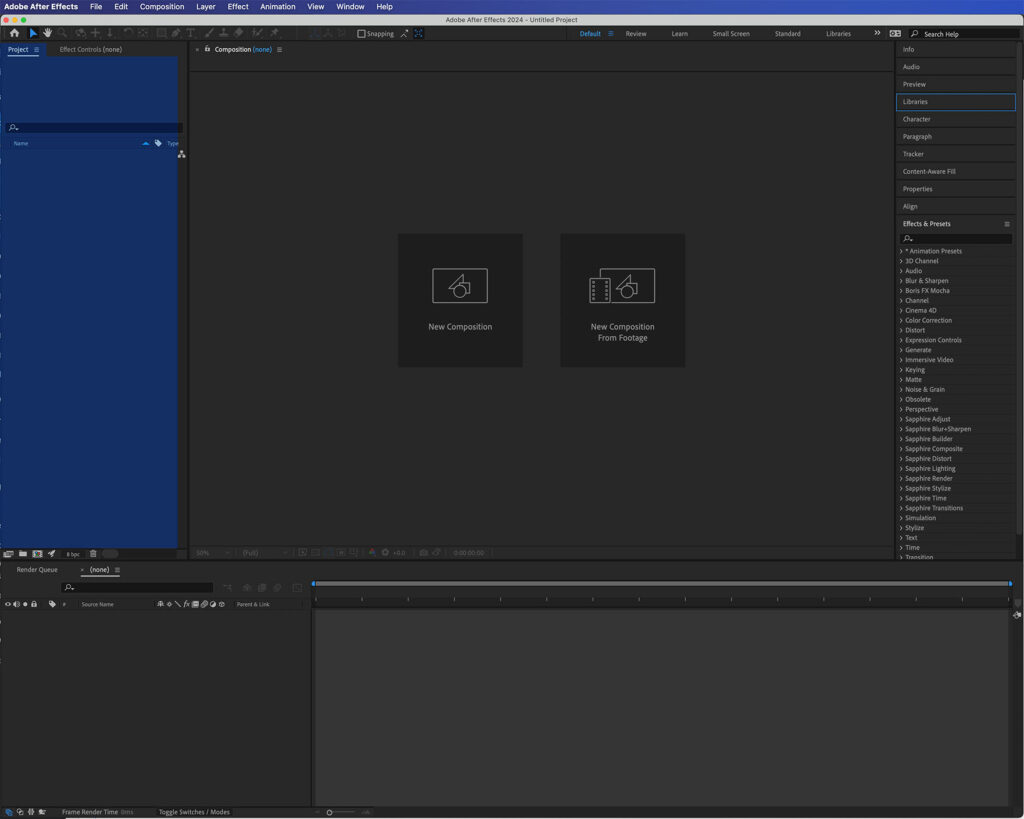
Task: Click the timeline zoom slider handle
Action: (x=330, y=812)
